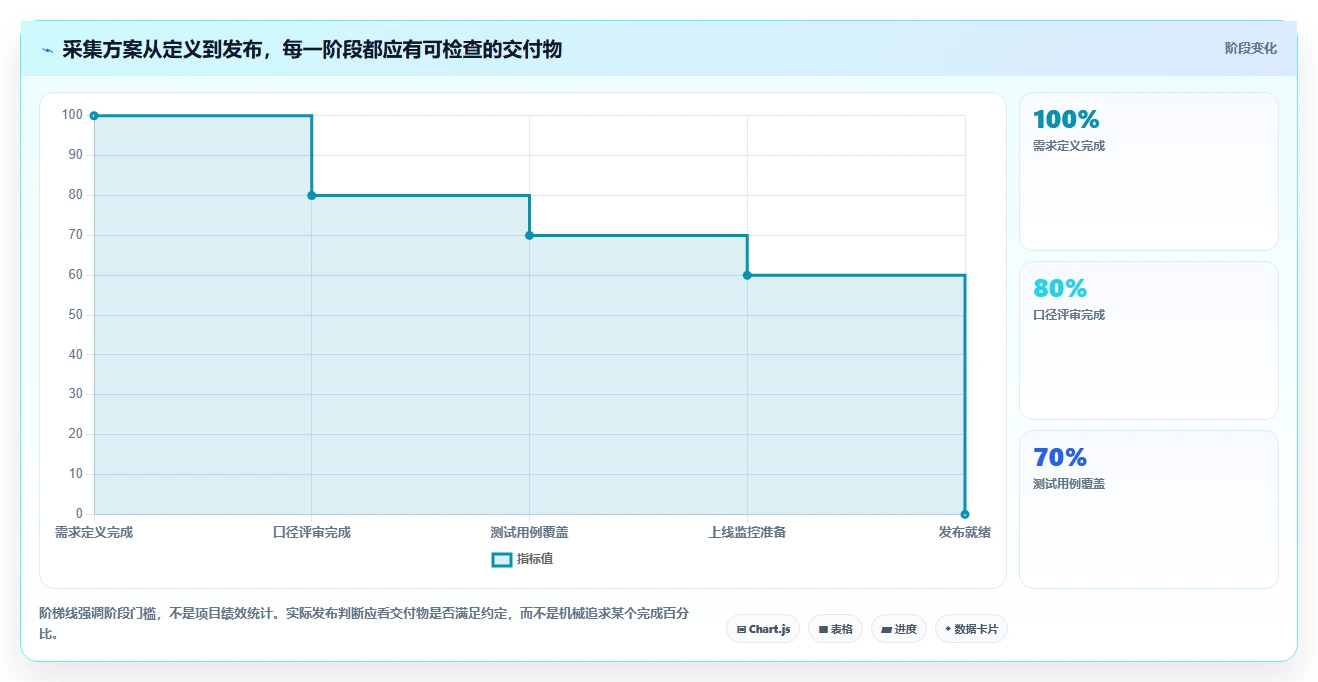Click the lightning icon beside the title
The width and height of the screenshot is (1318, 682).
[x=47, y=49]
